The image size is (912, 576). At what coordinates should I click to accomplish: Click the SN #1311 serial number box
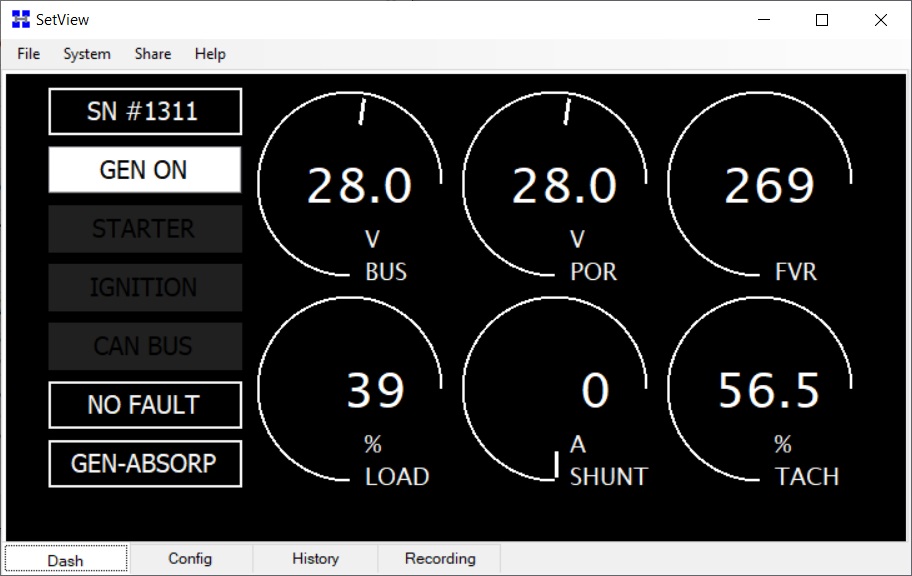[x=145, y=112]
